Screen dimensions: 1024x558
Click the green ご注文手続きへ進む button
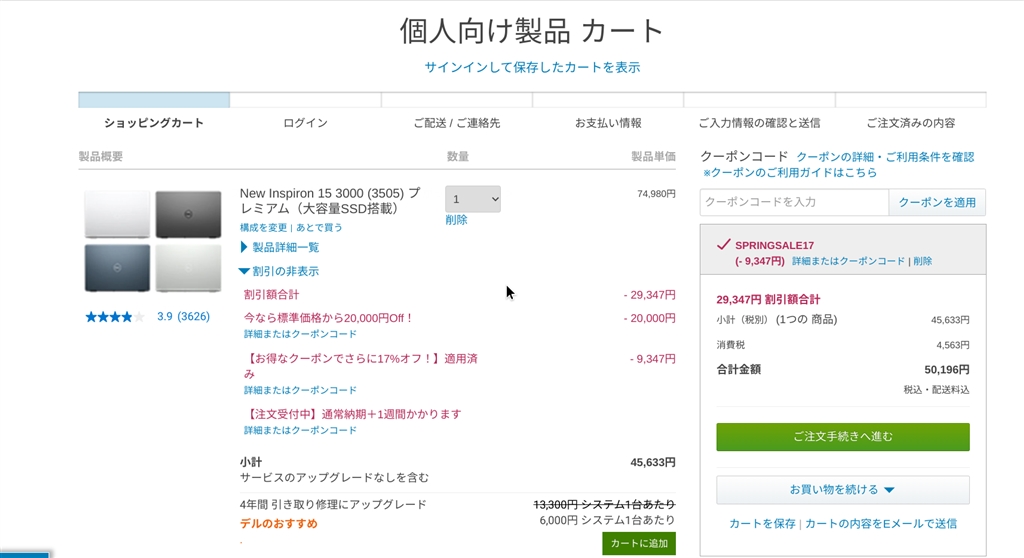tap(842, 437)
